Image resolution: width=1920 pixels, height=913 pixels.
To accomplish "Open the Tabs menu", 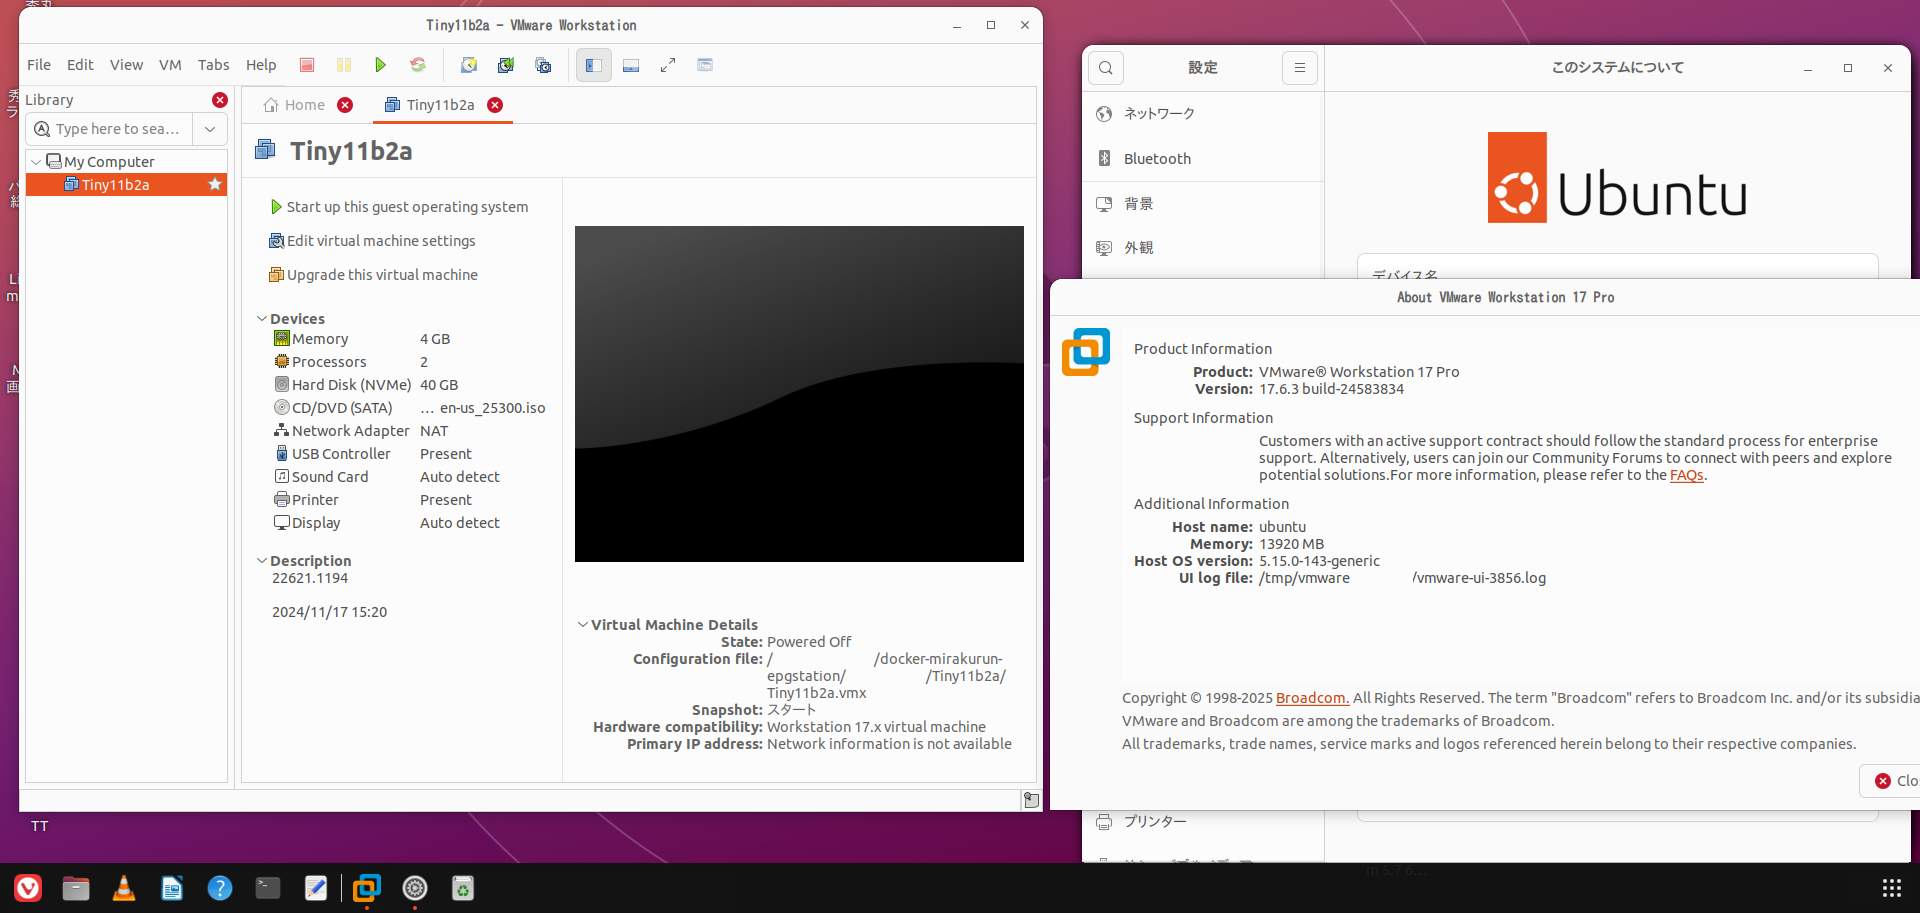I will pos(213,65).
